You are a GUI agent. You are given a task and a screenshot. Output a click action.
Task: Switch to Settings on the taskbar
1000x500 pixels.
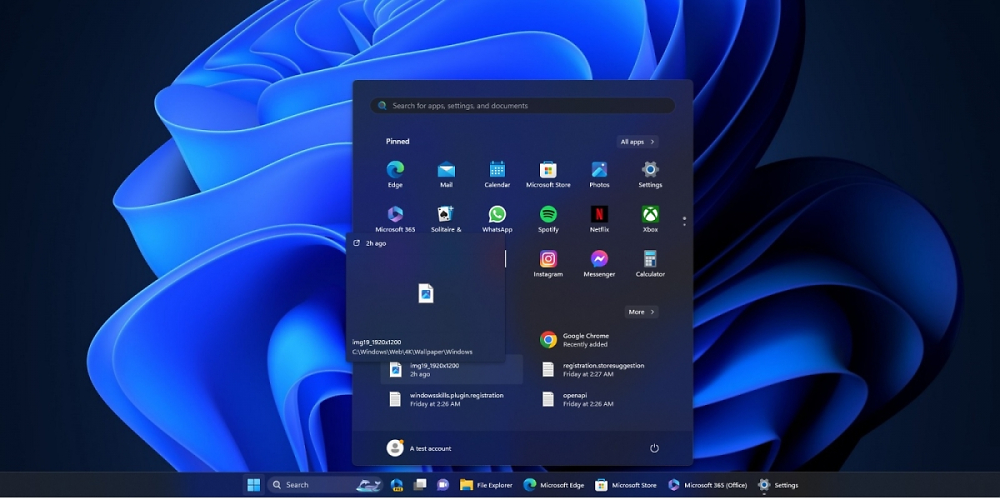tap(778, 485)
